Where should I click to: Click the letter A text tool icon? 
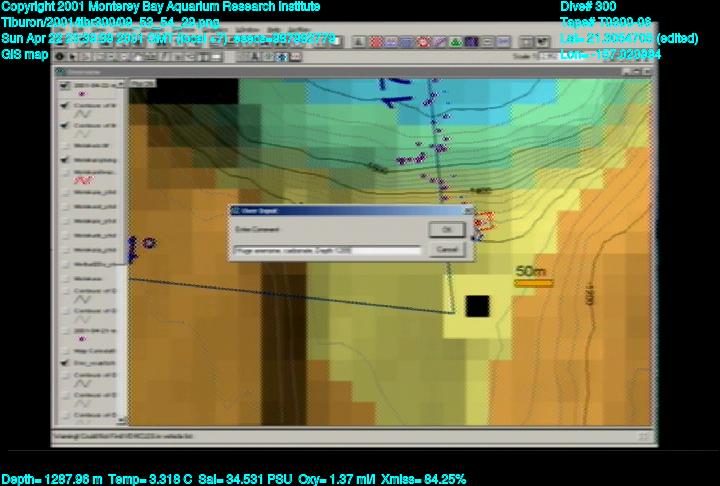(x=255, y=56)
